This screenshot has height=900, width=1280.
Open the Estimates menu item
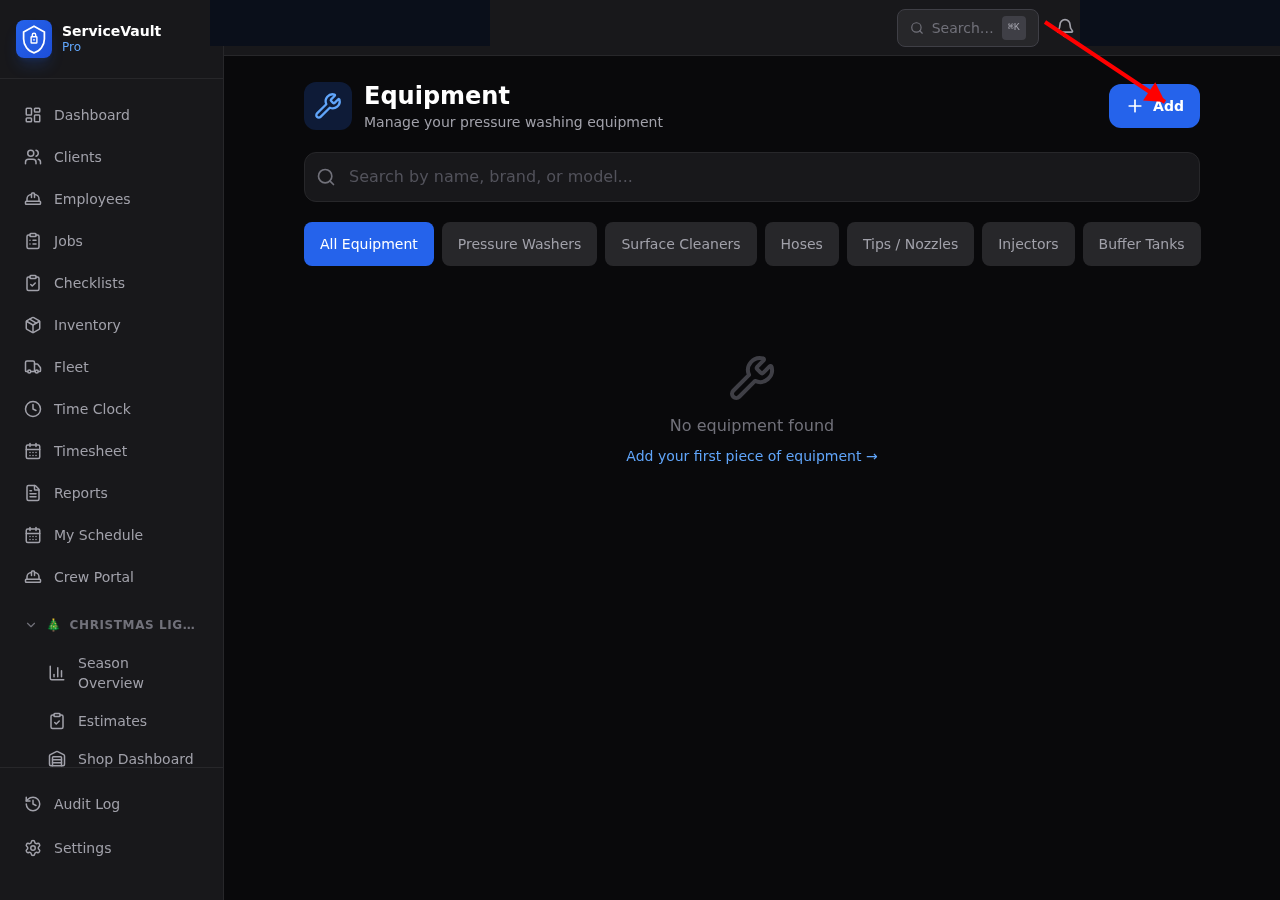click(112, 721)
